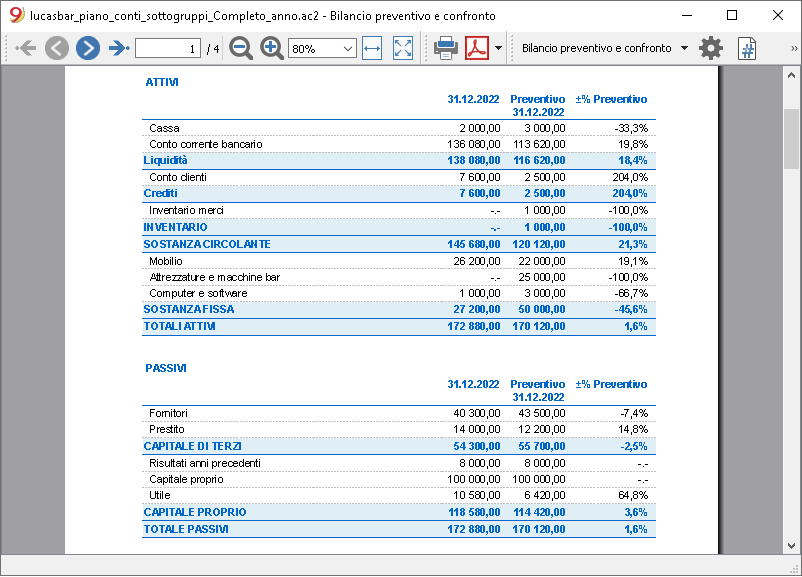Image resolution: width=802 pixels, height=577 pixels.
Task: Click the value 145 680,00
Action: click(474, 244)
